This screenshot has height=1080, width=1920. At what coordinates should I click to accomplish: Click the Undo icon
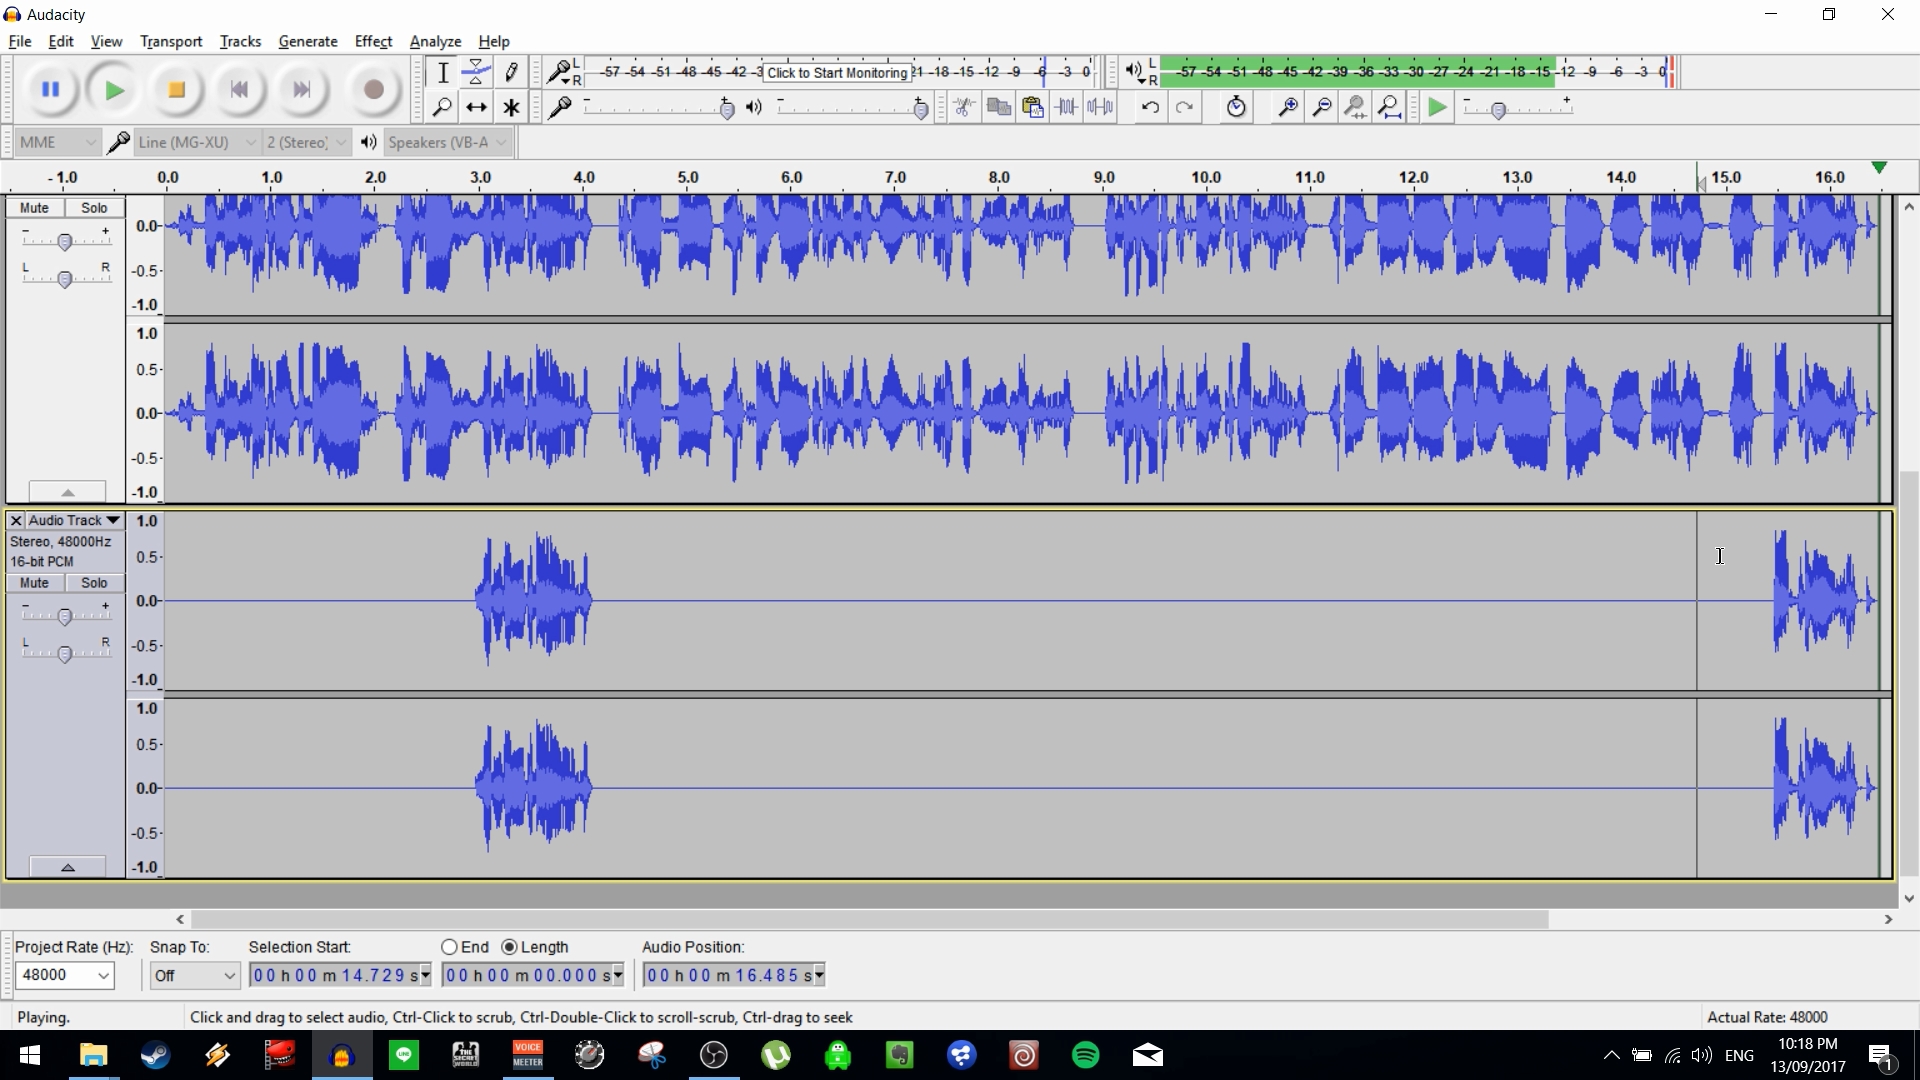pos(1151,107)
